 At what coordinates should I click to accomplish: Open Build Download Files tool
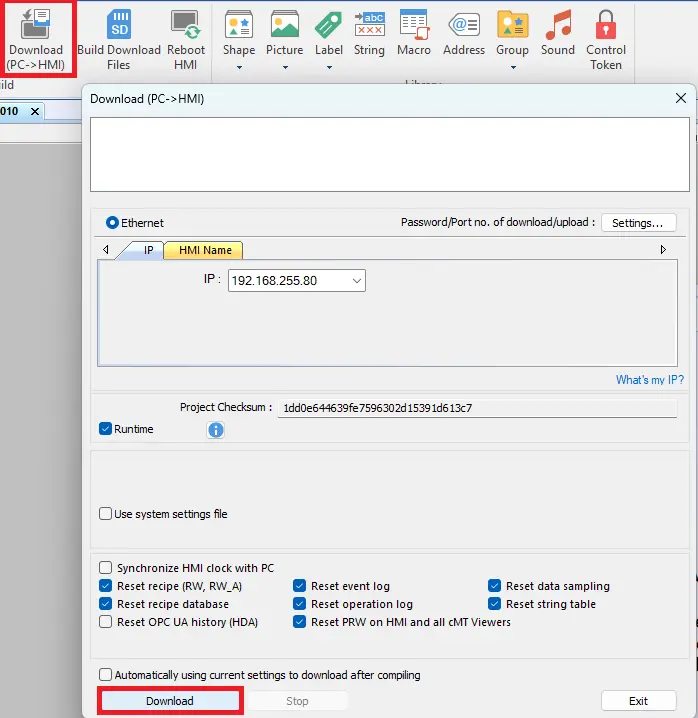coord(119,40)
